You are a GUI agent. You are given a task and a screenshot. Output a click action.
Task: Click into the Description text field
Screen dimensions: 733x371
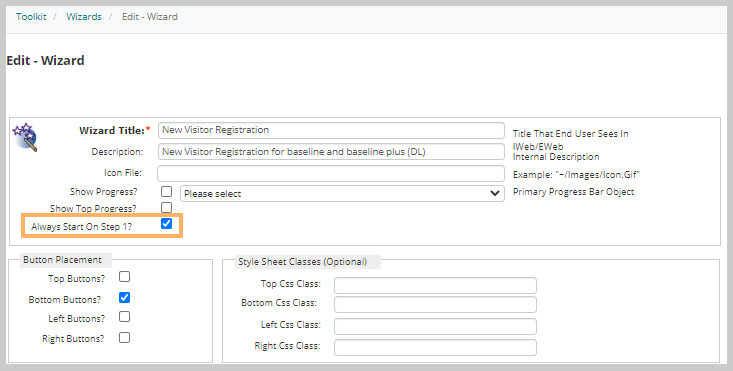(331, 152)
